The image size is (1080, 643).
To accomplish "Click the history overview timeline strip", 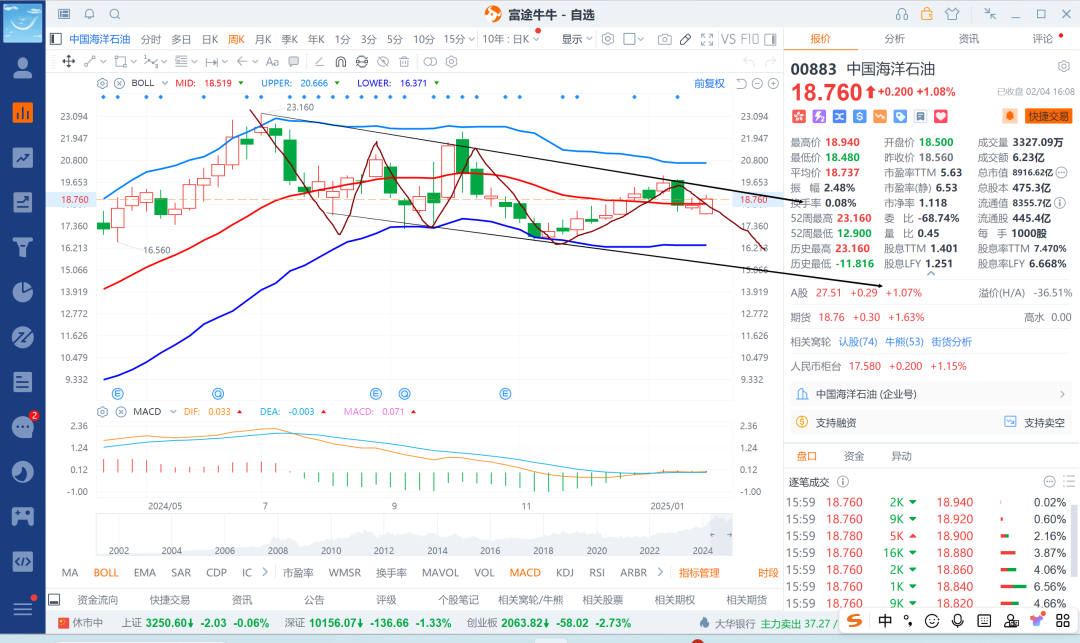I will click(x=414, y=535).
